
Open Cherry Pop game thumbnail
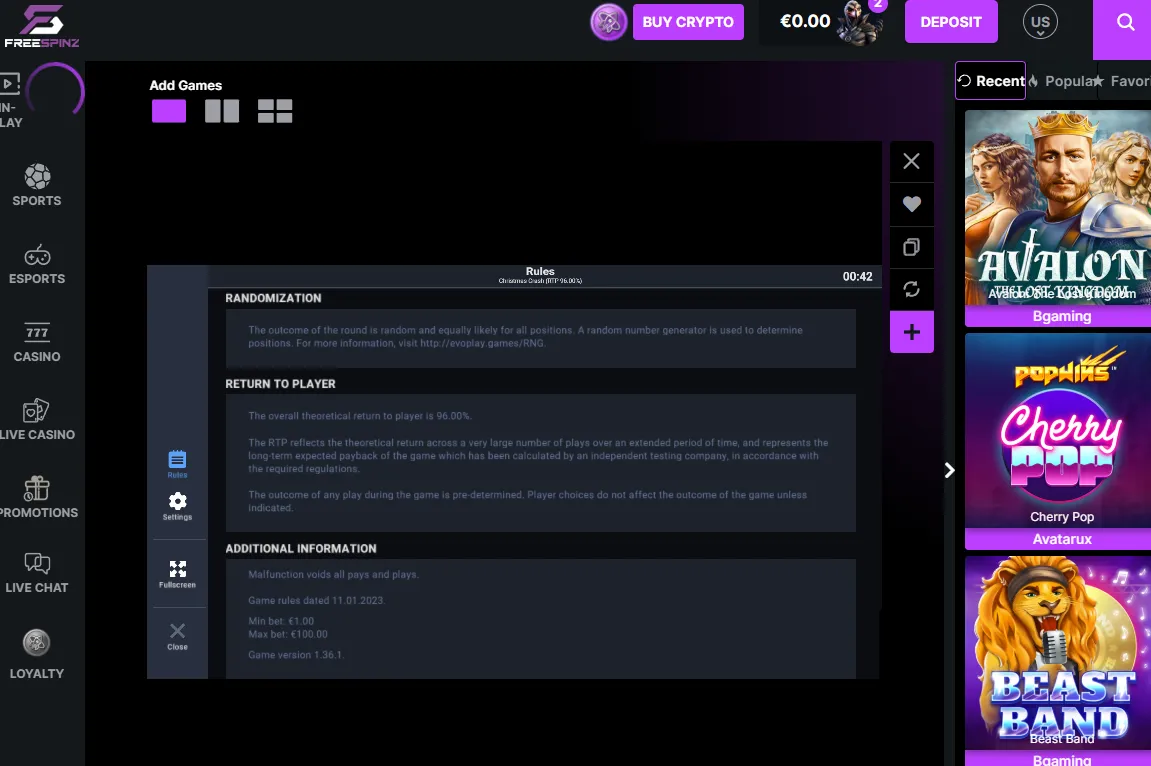(1058, 431)
